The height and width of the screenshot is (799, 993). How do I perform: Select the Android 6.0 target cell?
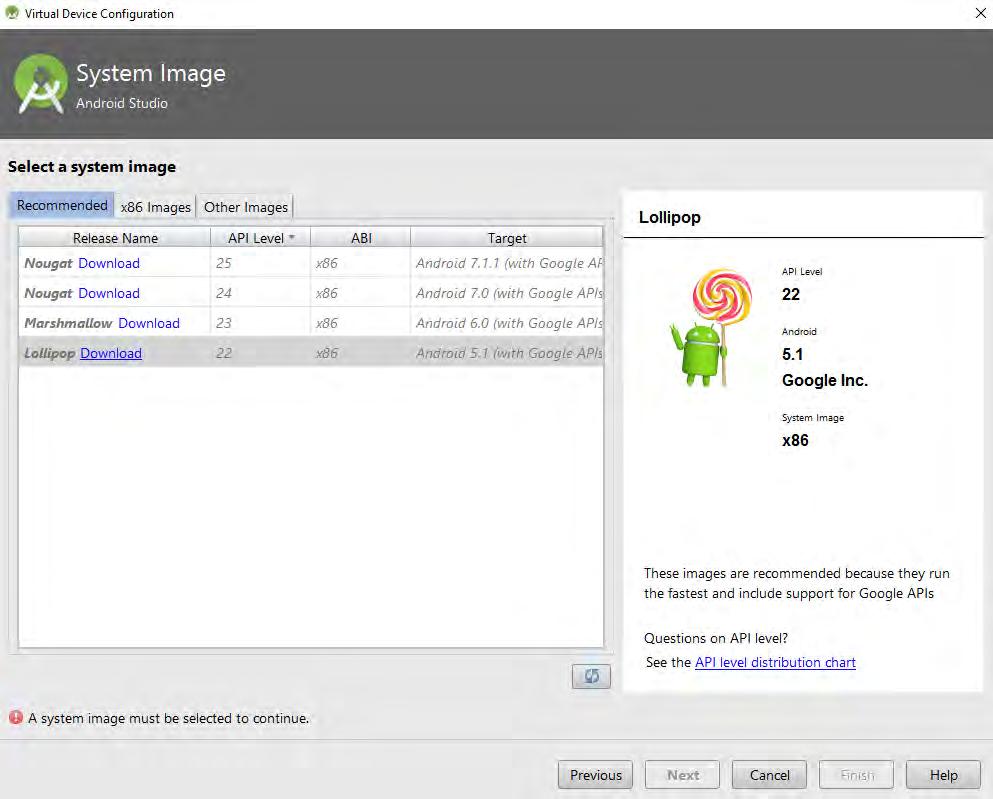point(507,323)
